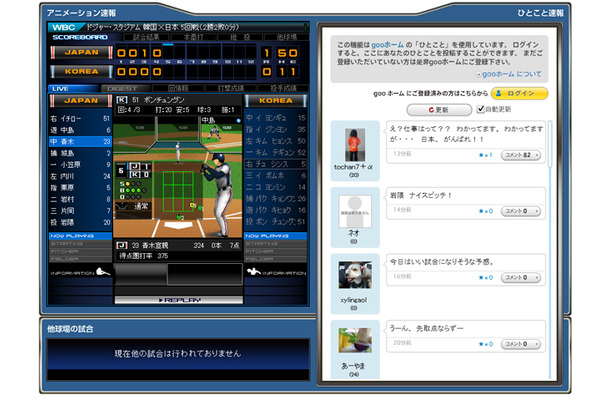Select キム テギュン 52 in Korea lineup
This screenshot has width=610, height=400.
[x=275, y=153]
